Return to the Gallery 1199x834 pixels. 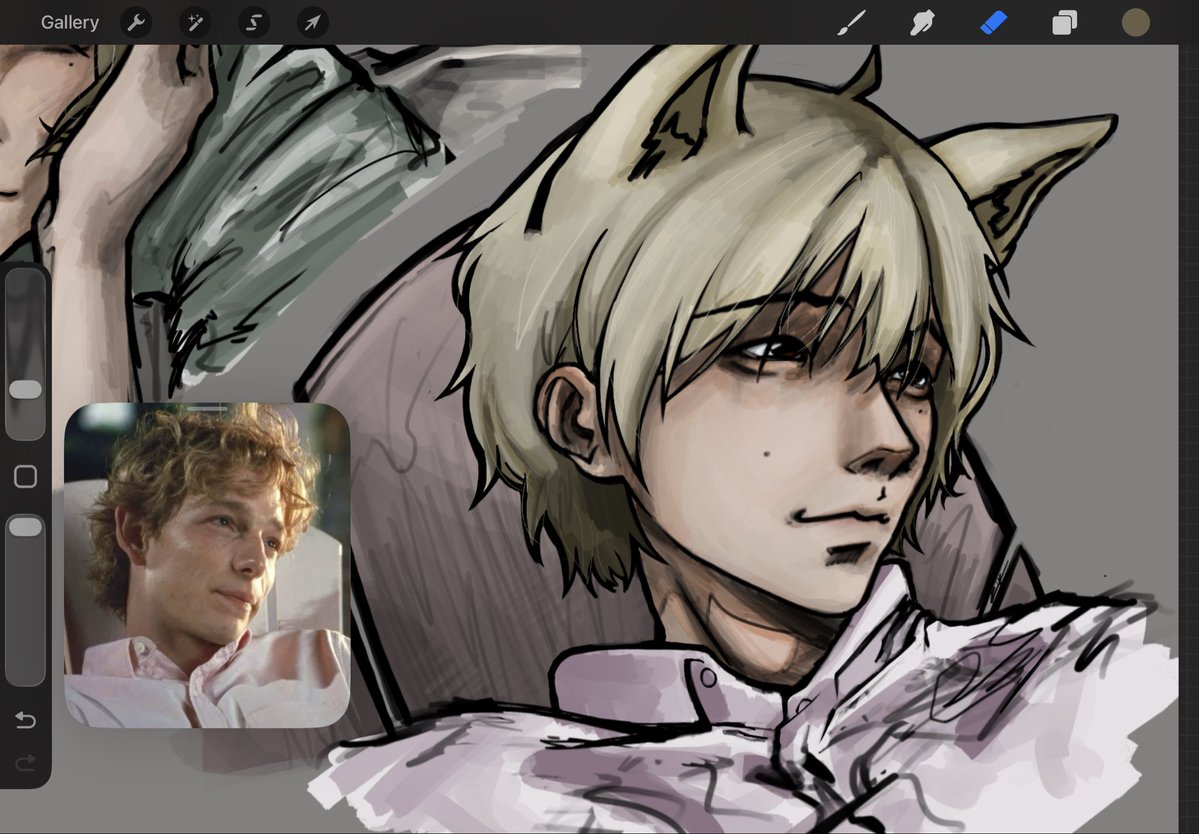tap(70, 22)
